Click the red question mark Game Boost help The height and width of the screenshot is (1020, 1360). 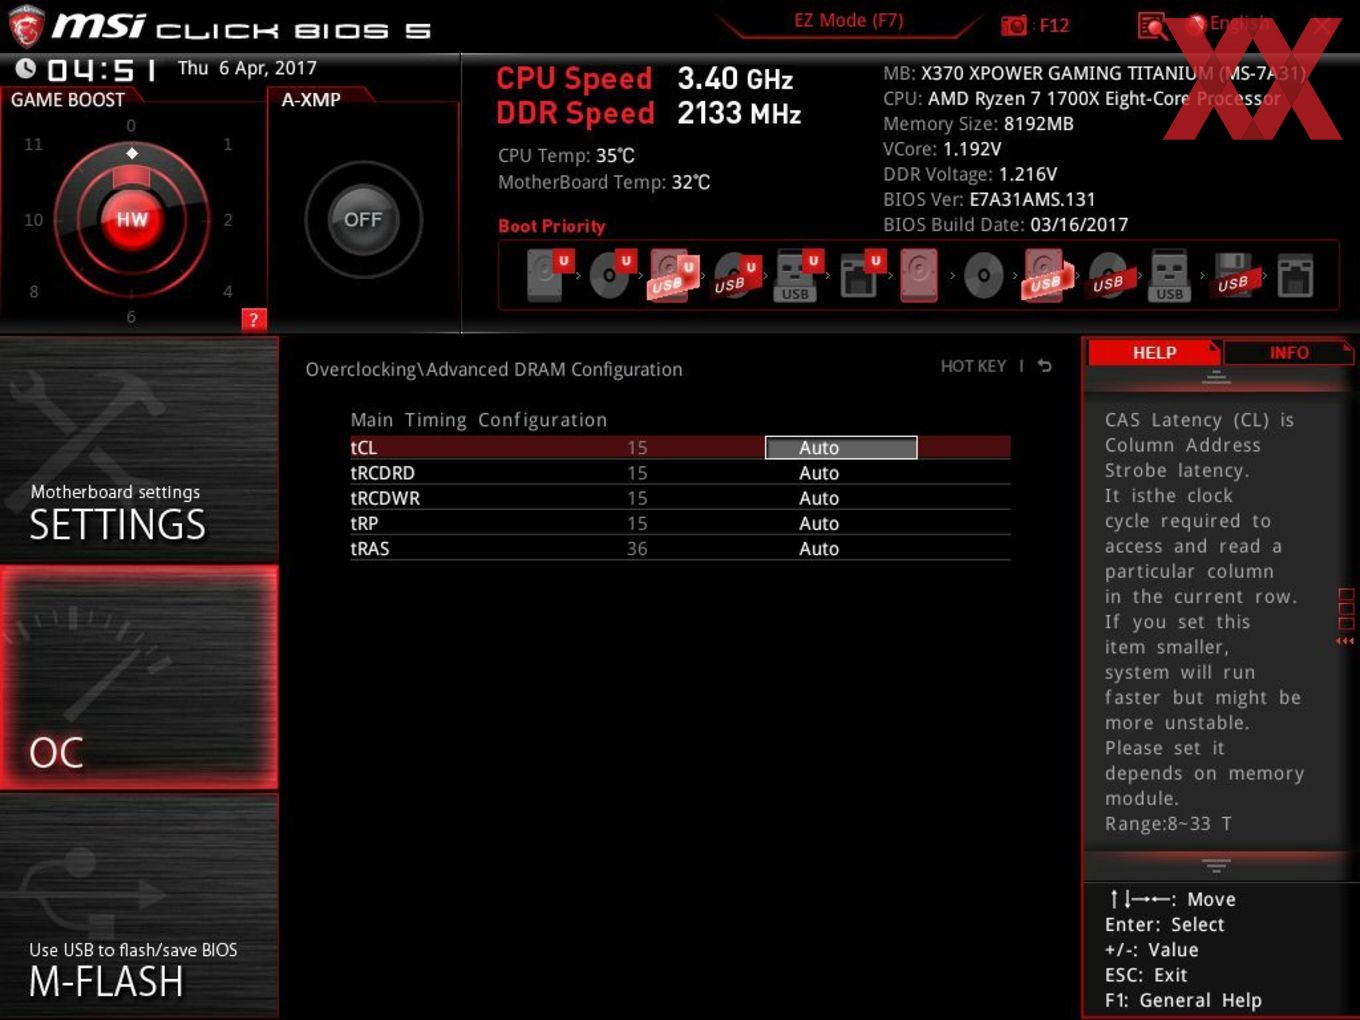pyautogui.click(x=254, y=319)
